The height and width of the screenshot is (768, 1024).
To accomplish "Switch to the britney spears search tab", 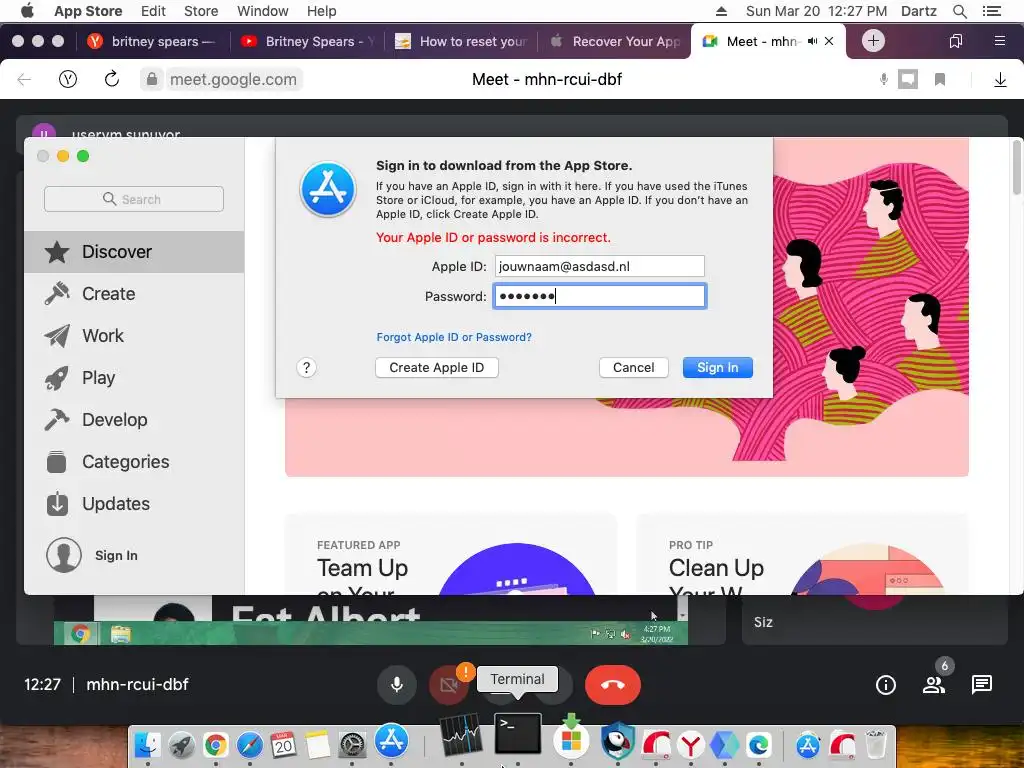I will point(153,41).
